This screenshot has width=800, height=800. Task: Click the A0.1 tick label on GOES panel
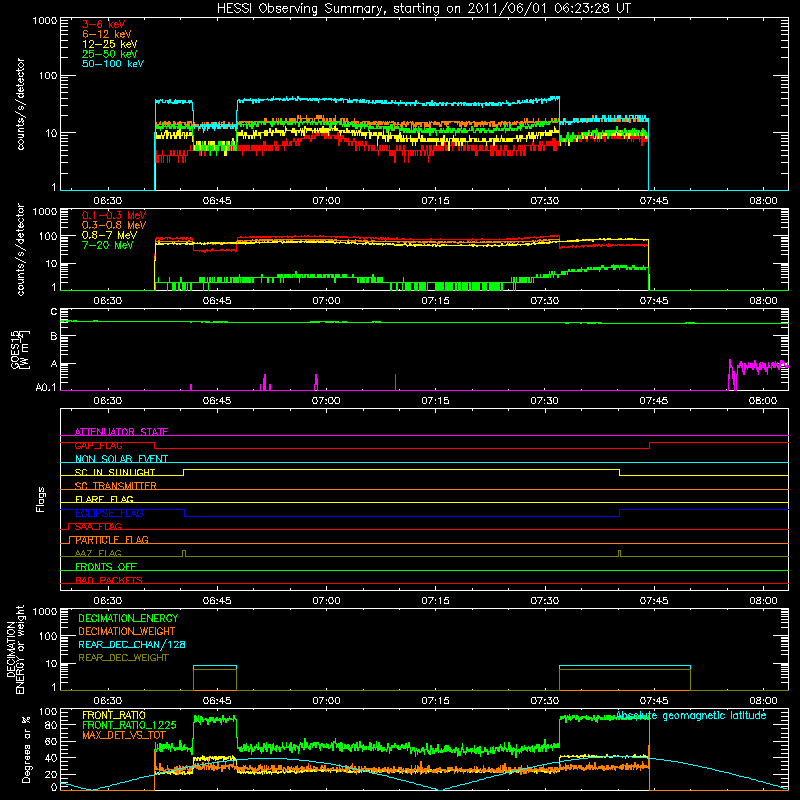[46, 388]
